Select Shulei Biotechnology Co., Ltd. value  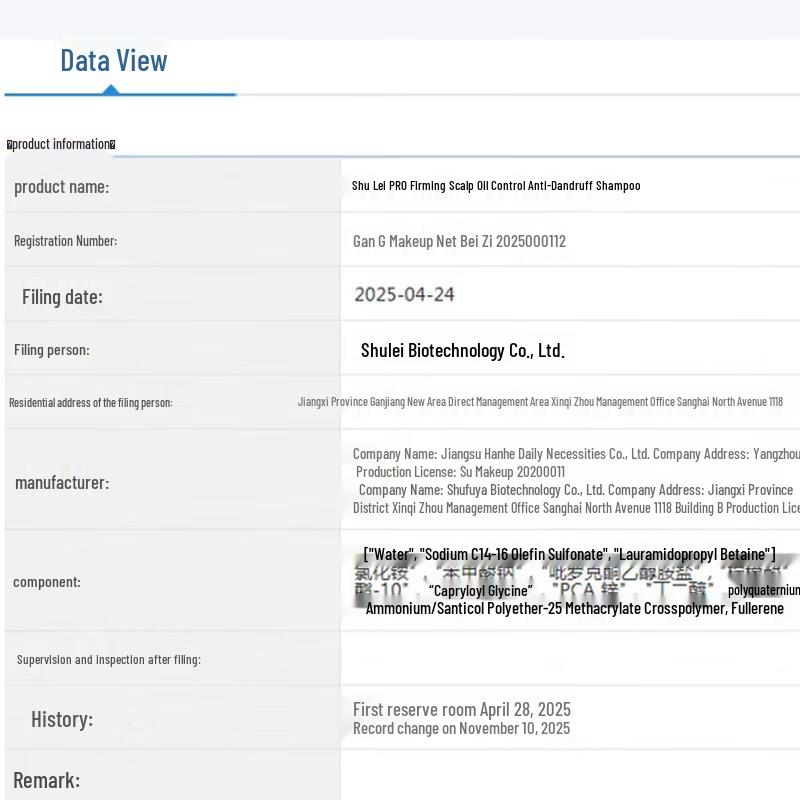click(462, 351)
